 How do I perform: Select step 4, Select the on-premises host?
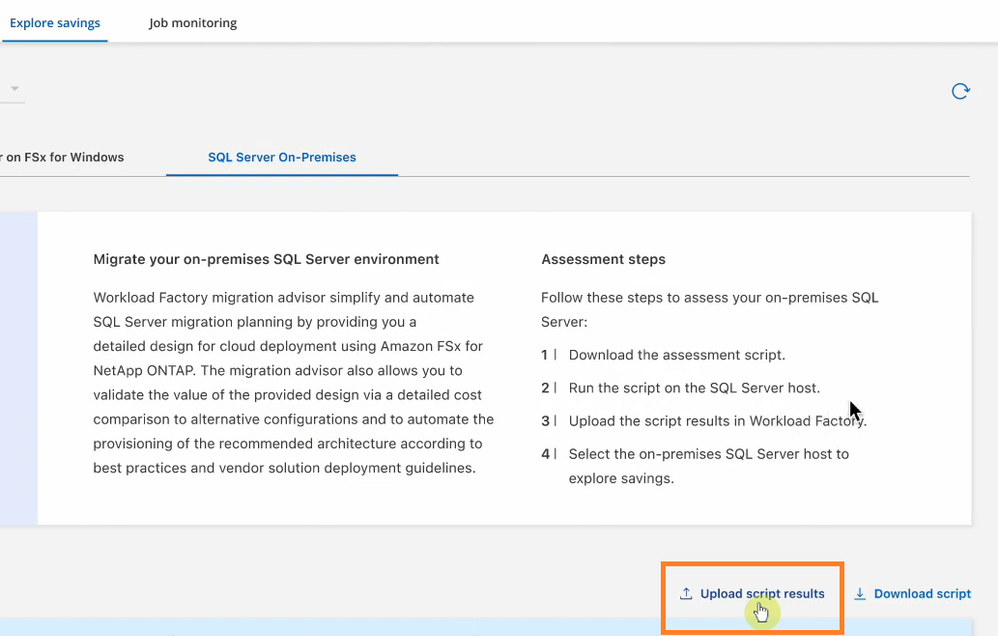click(708, 454)
